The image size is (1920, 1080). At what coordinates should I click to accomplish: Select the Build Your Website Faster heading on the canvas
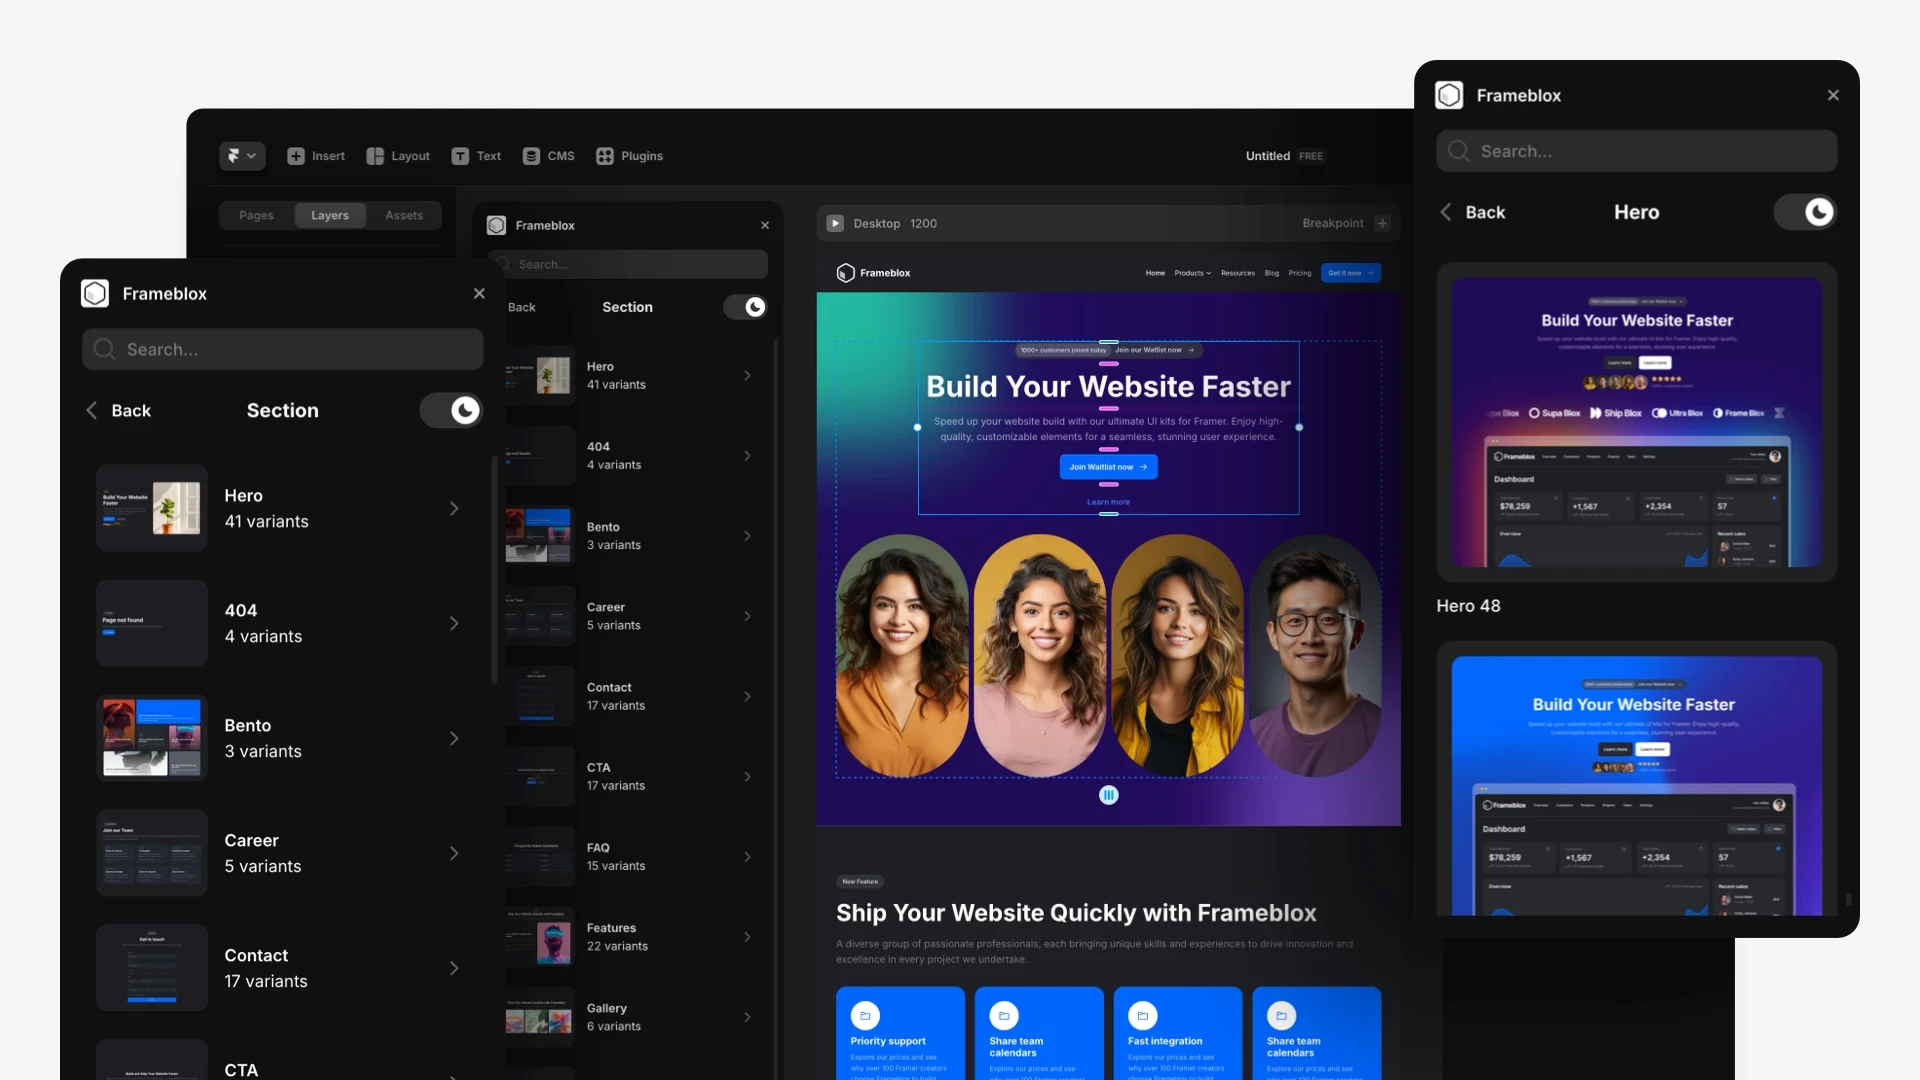pos(1108,386)
